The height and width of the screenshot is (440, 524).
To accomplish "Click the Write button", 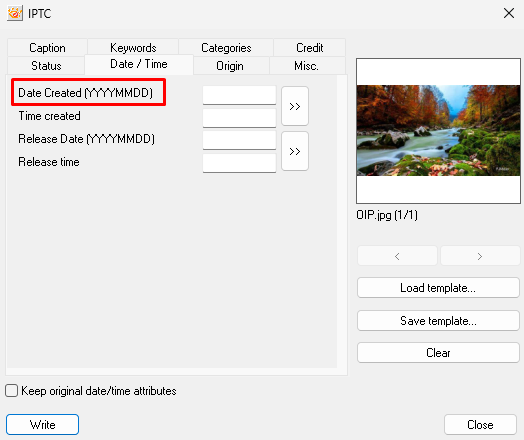I will click(x=42, y=425).
